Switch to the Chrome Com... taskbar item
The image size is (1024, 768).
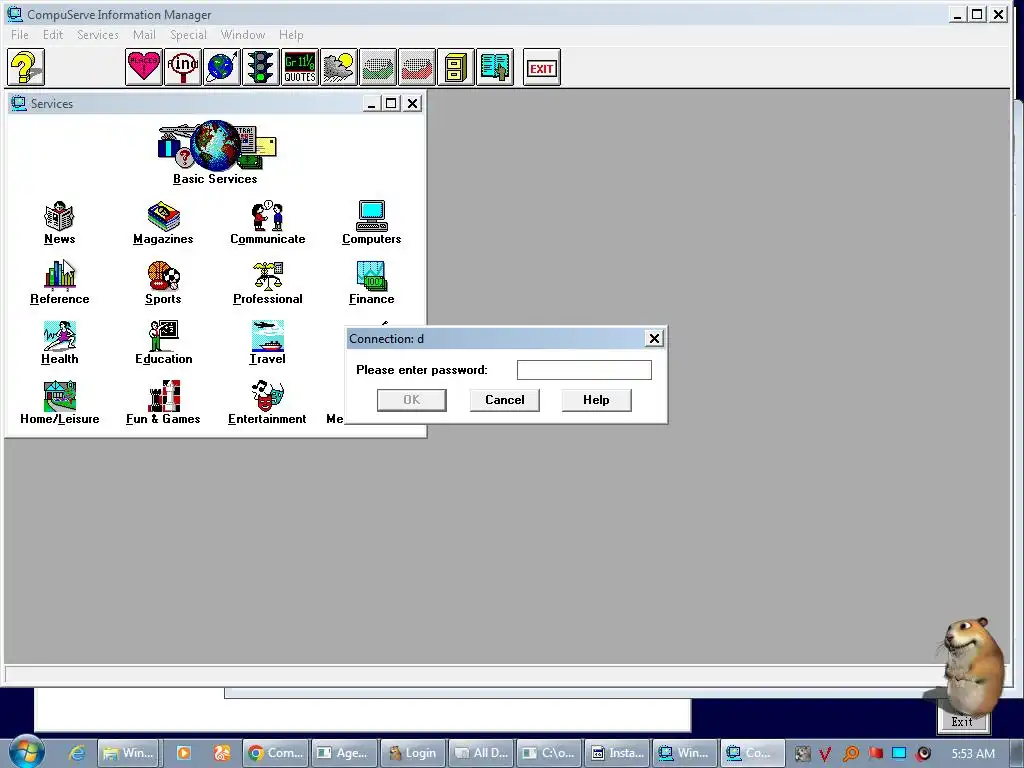[x=276, y=753]
